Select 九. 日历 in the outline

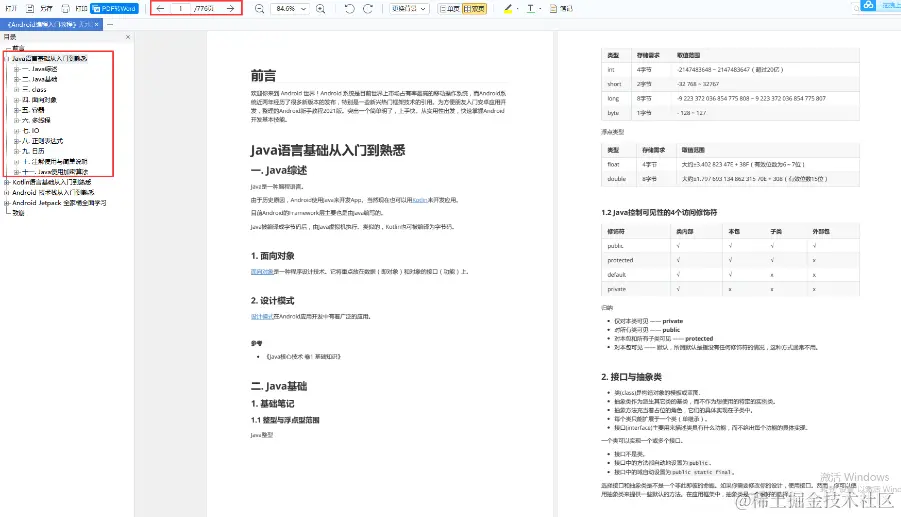[33, 151]
